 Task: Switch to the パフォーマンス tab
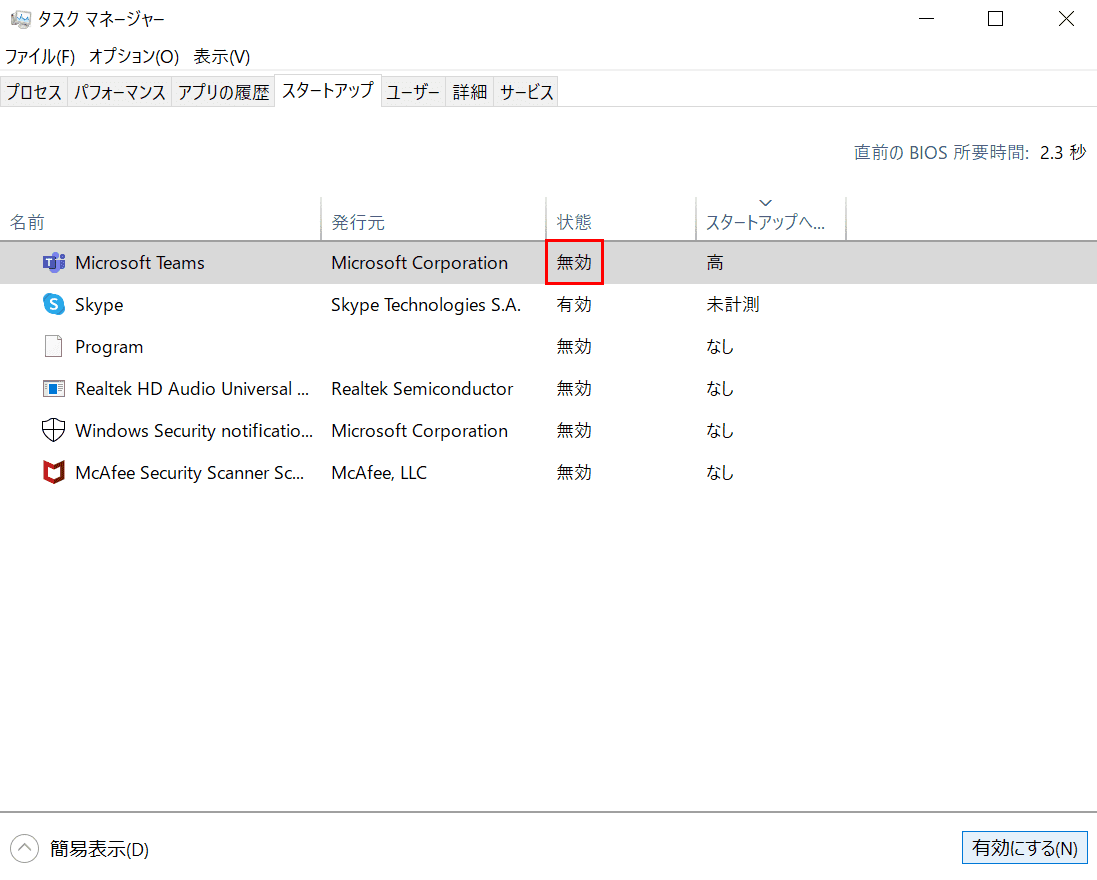point(120,92)
